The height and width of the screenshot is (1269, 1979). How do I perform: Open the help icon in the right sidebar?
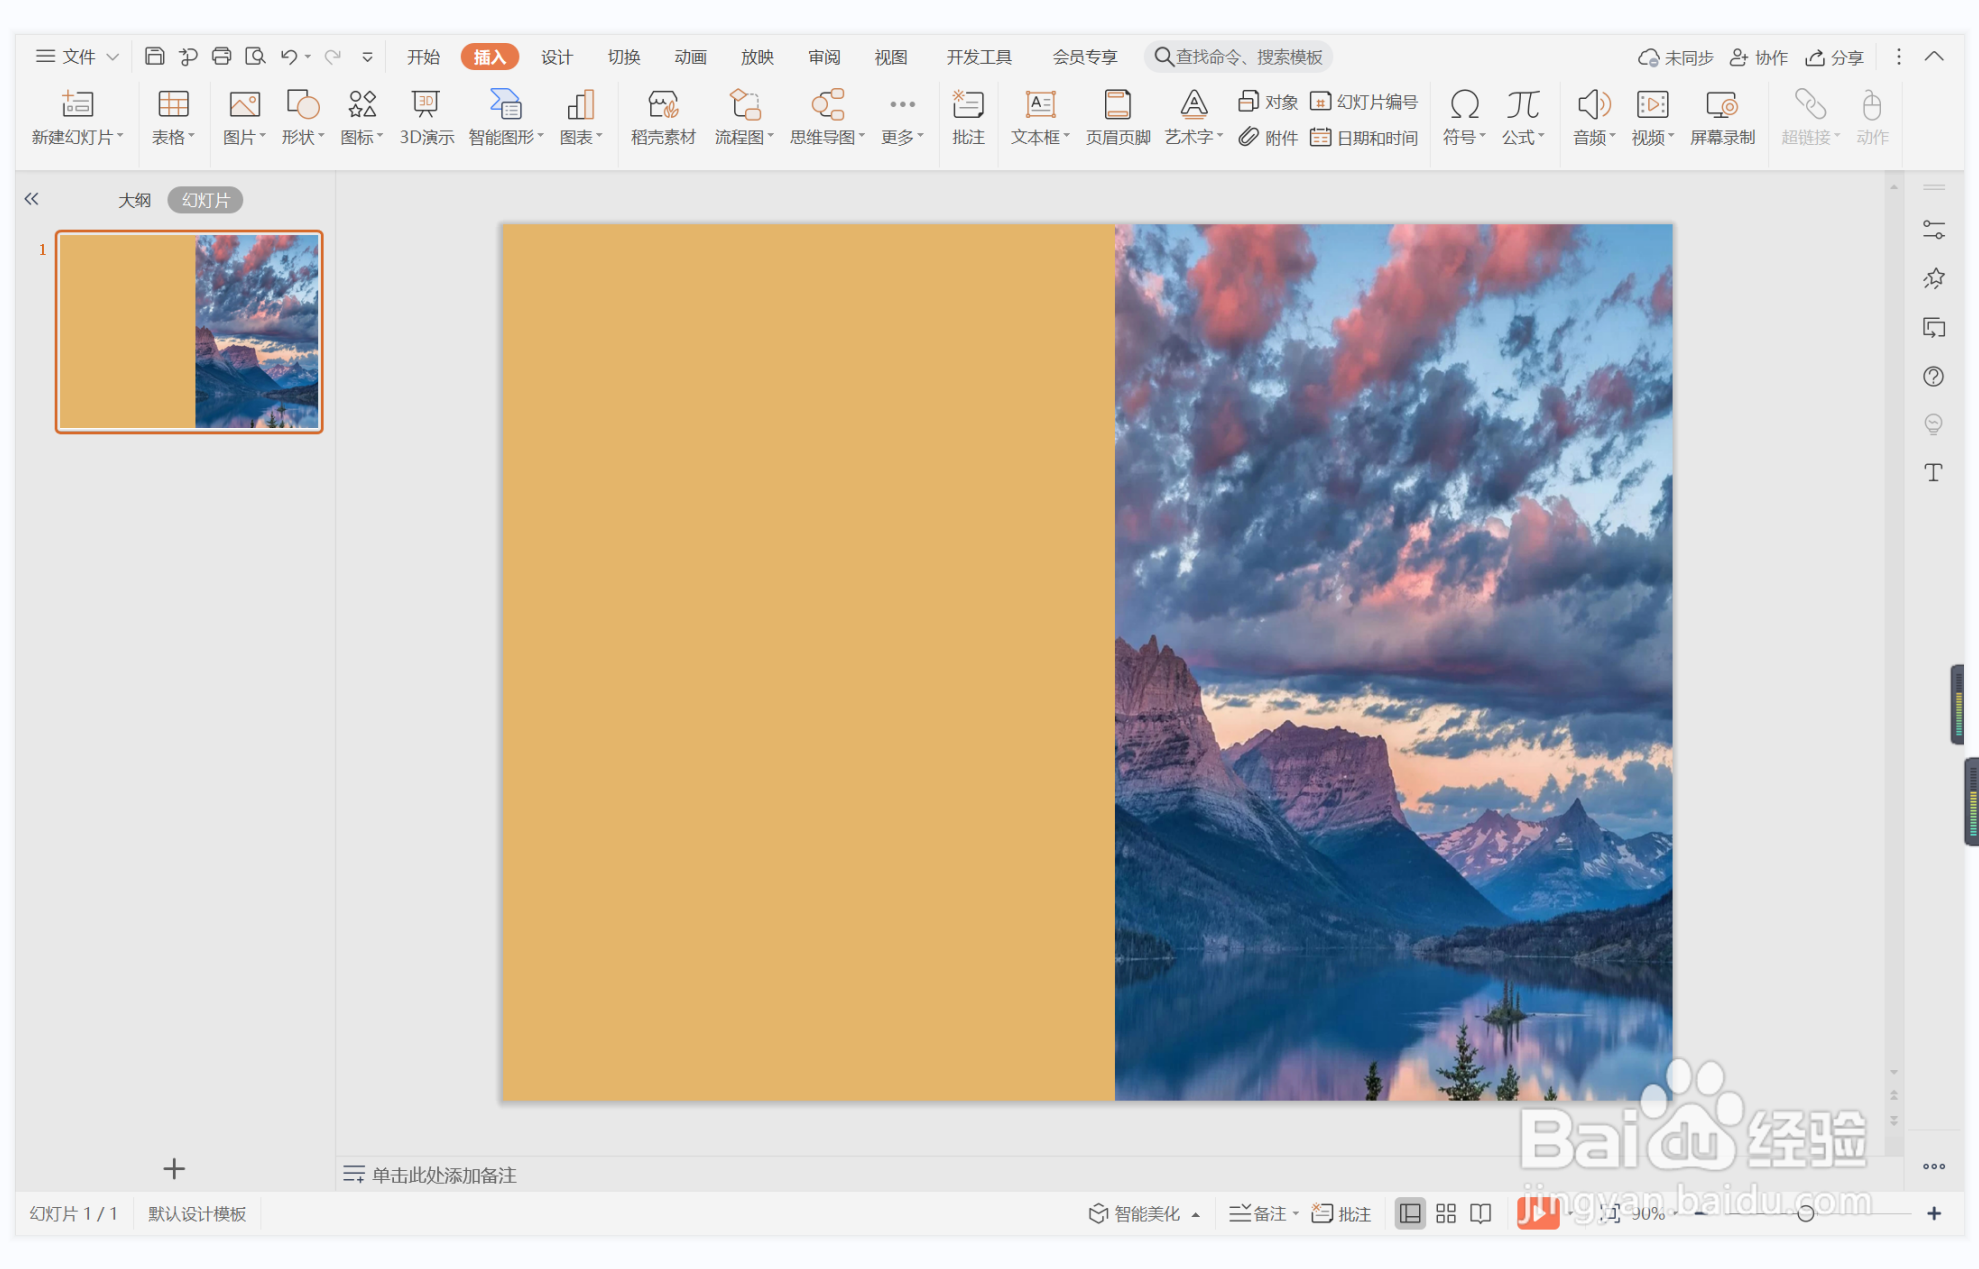tap(1933, 376)
